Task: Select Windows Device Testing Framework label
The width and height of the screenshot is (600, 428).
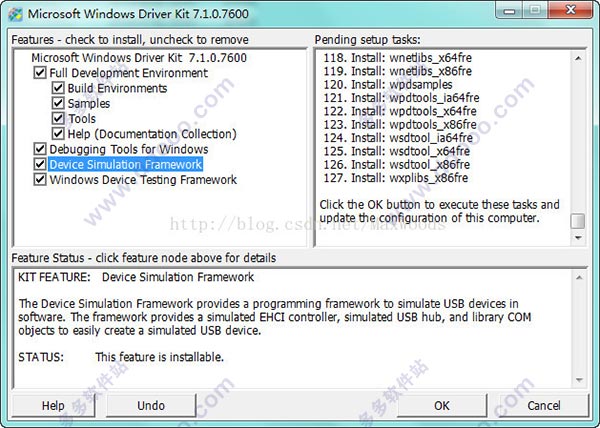Action: 143,180
